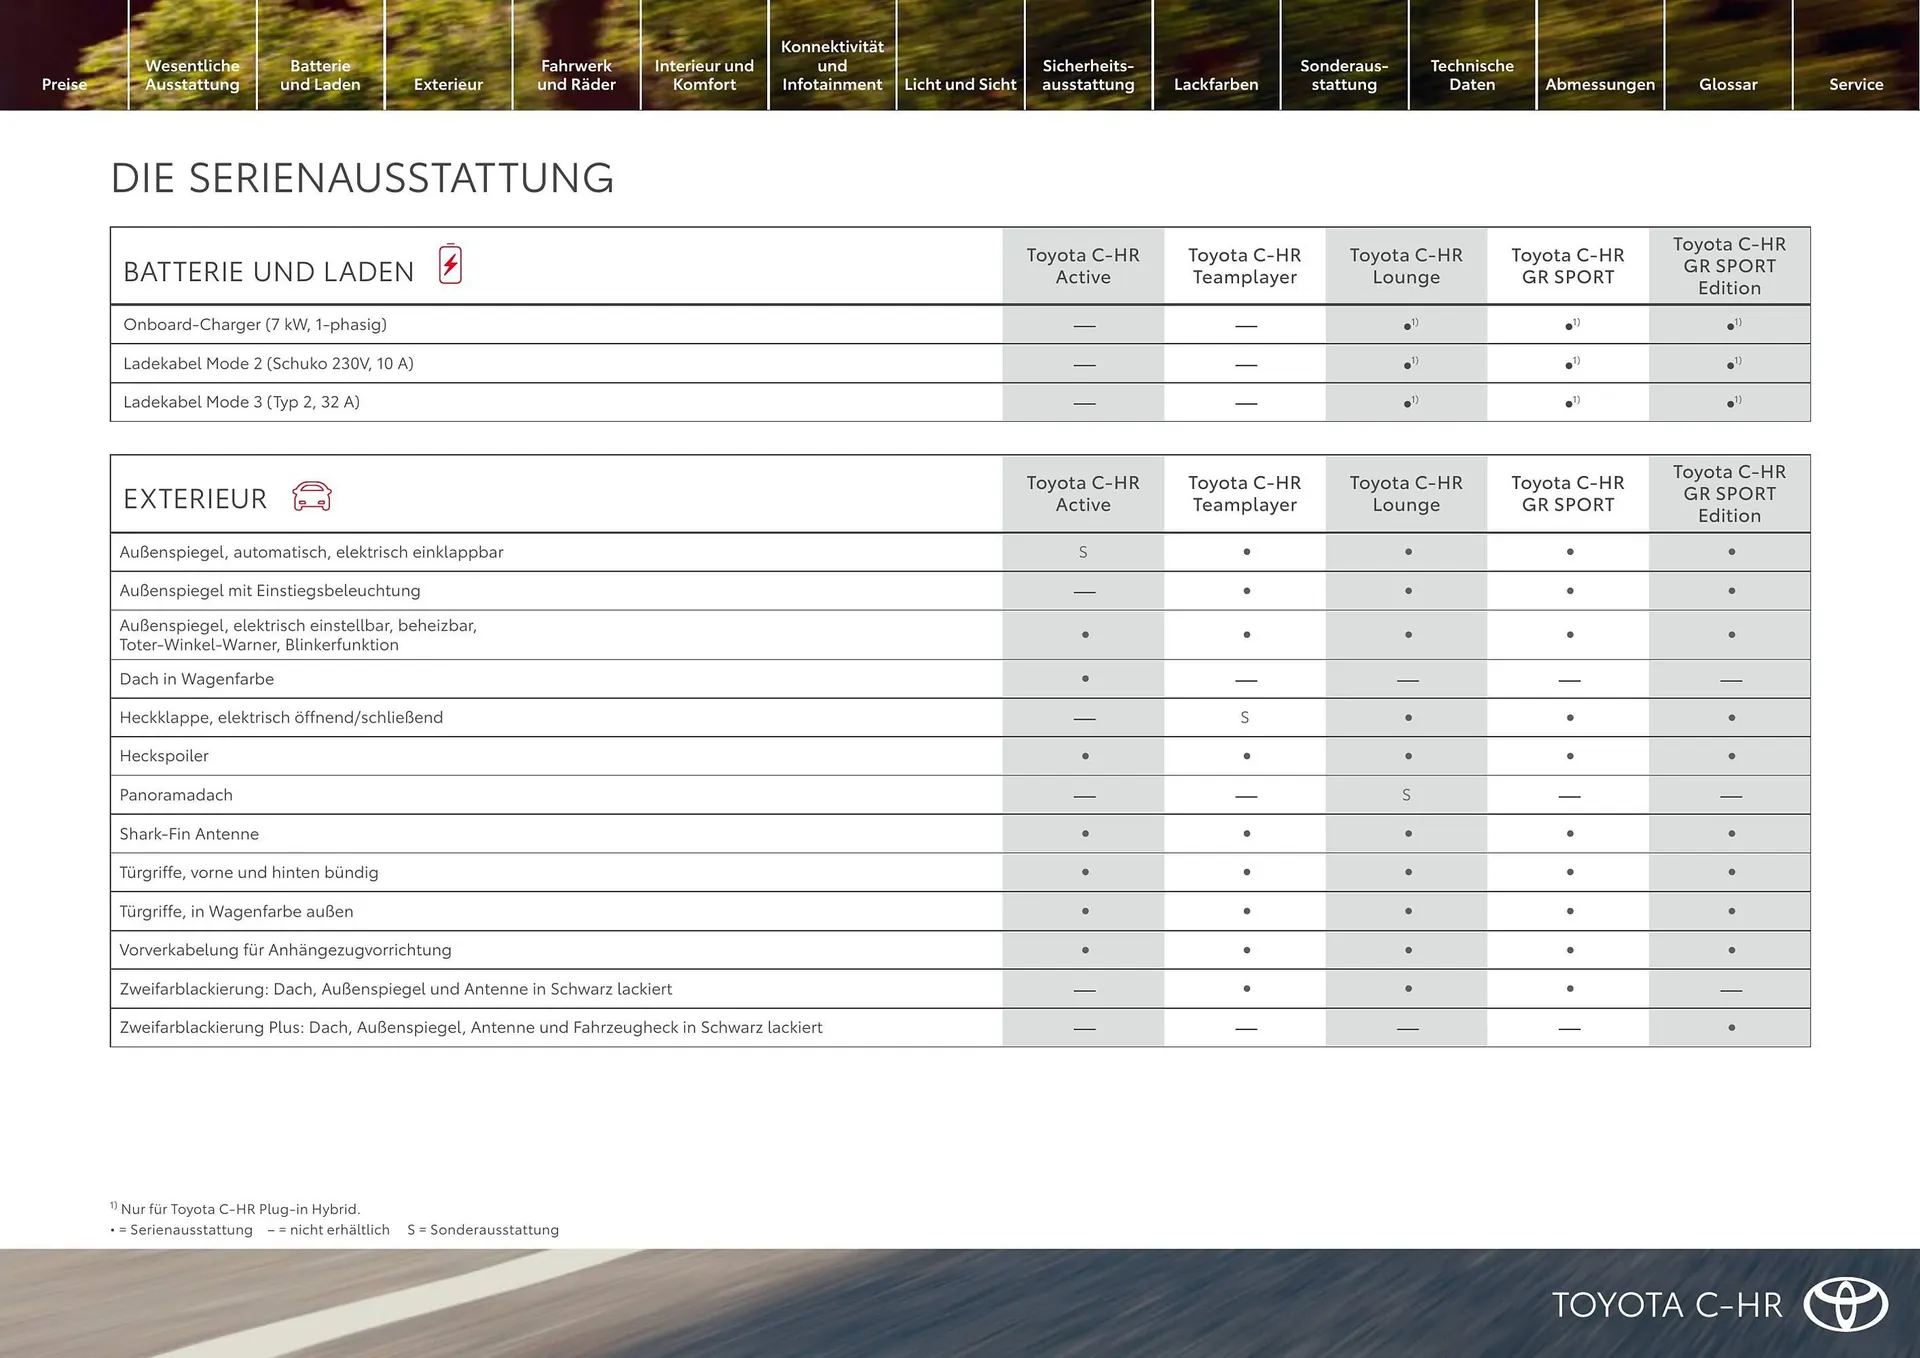Navigate to Technische Daten
The height and width of the screenshot is (1358, 1920).
point(1471,75)
